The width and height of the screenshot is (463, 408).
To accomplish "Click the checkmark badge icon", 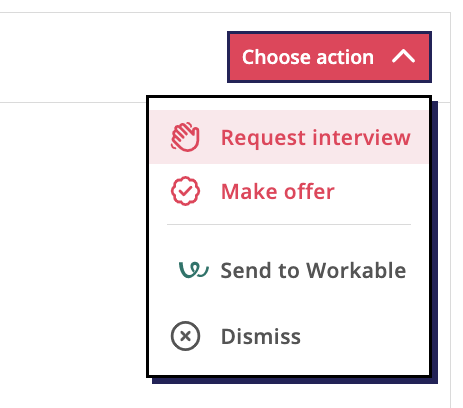I will [185, 191].
